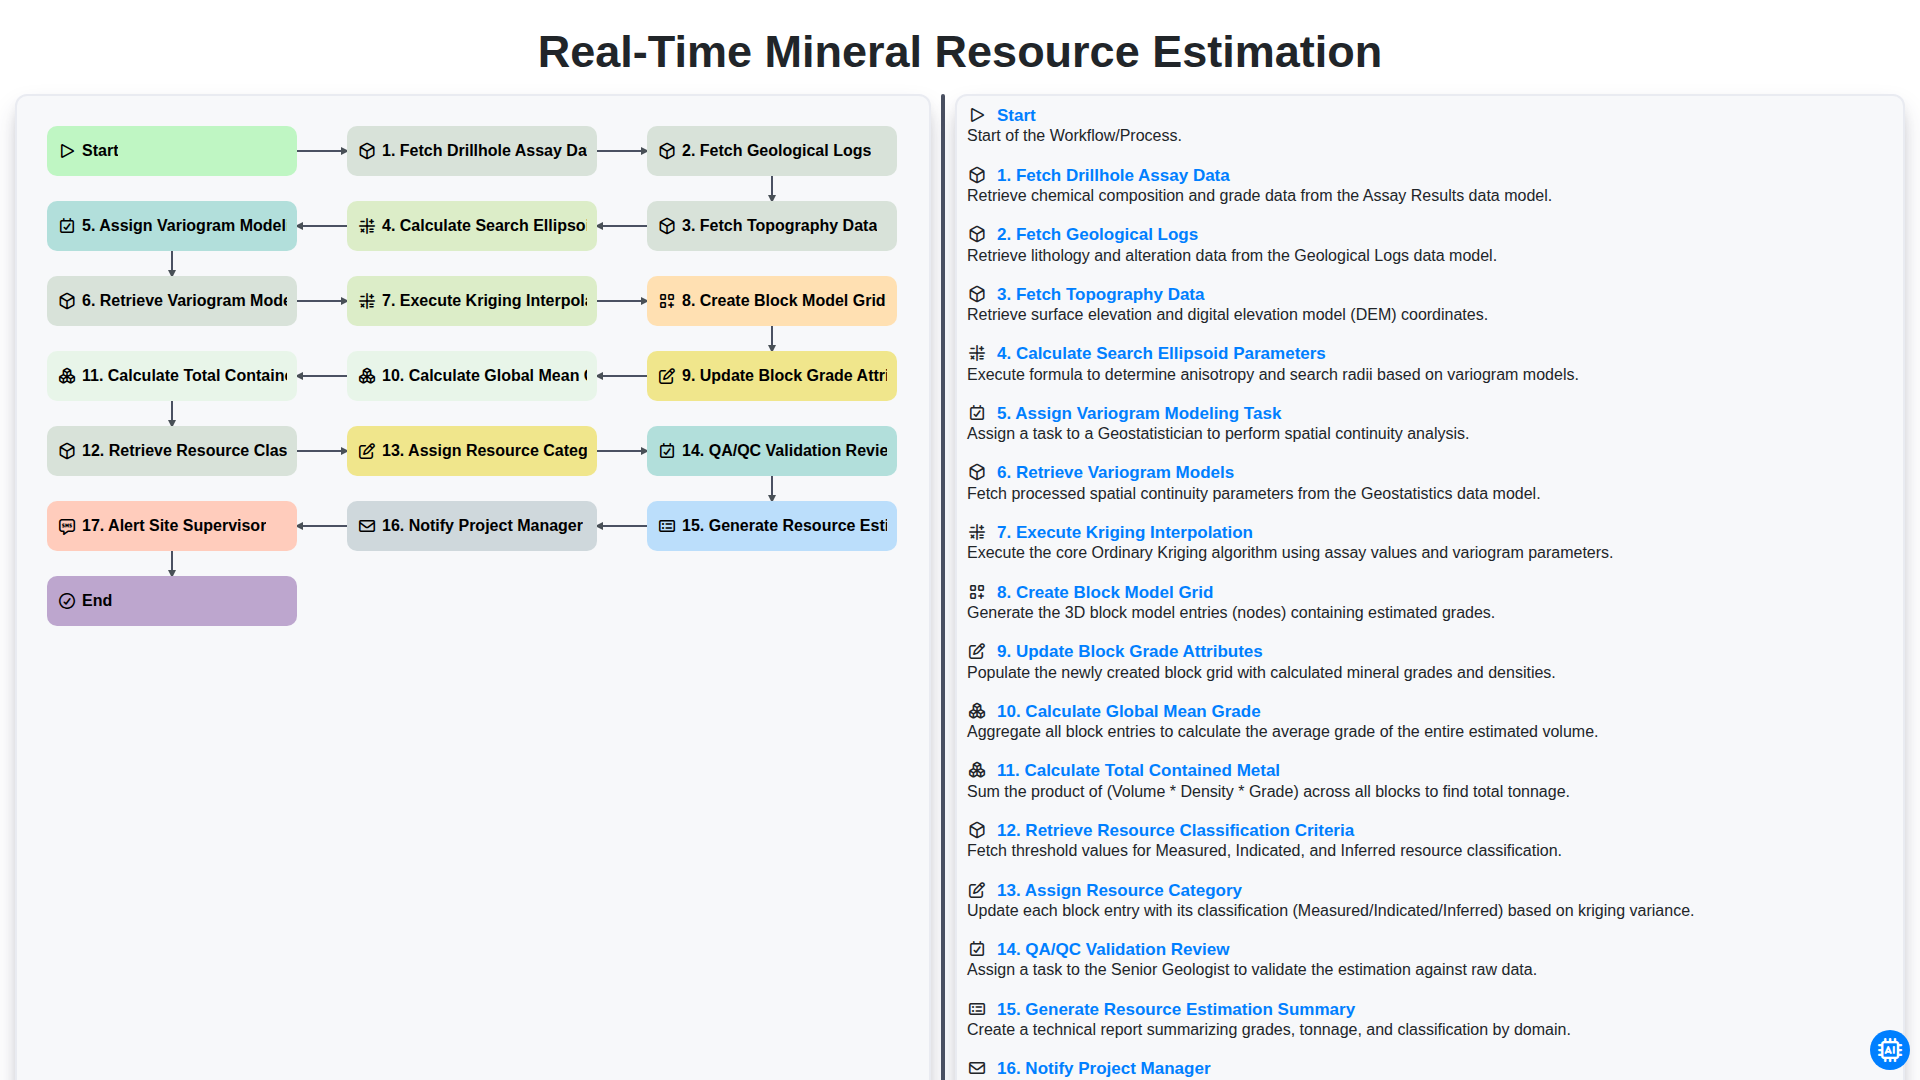Image resolution: width=1920 pixels, height=1080 pixels.
Task: Open the 1. Fetch Drillhole Assay Data link
Action: click(x=1113, y=175)
